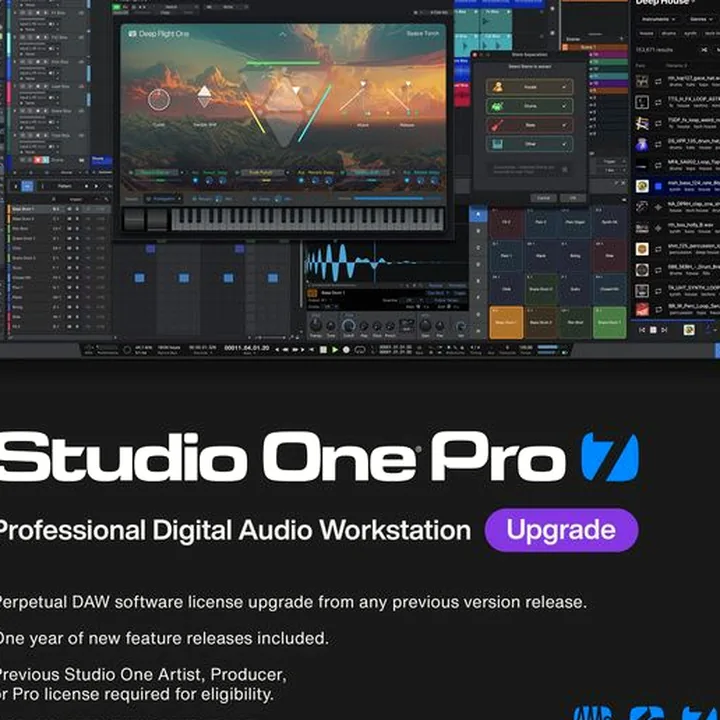Select pad bank A in the Impact grid
720x720 pixels.
(x=478, y=214)
